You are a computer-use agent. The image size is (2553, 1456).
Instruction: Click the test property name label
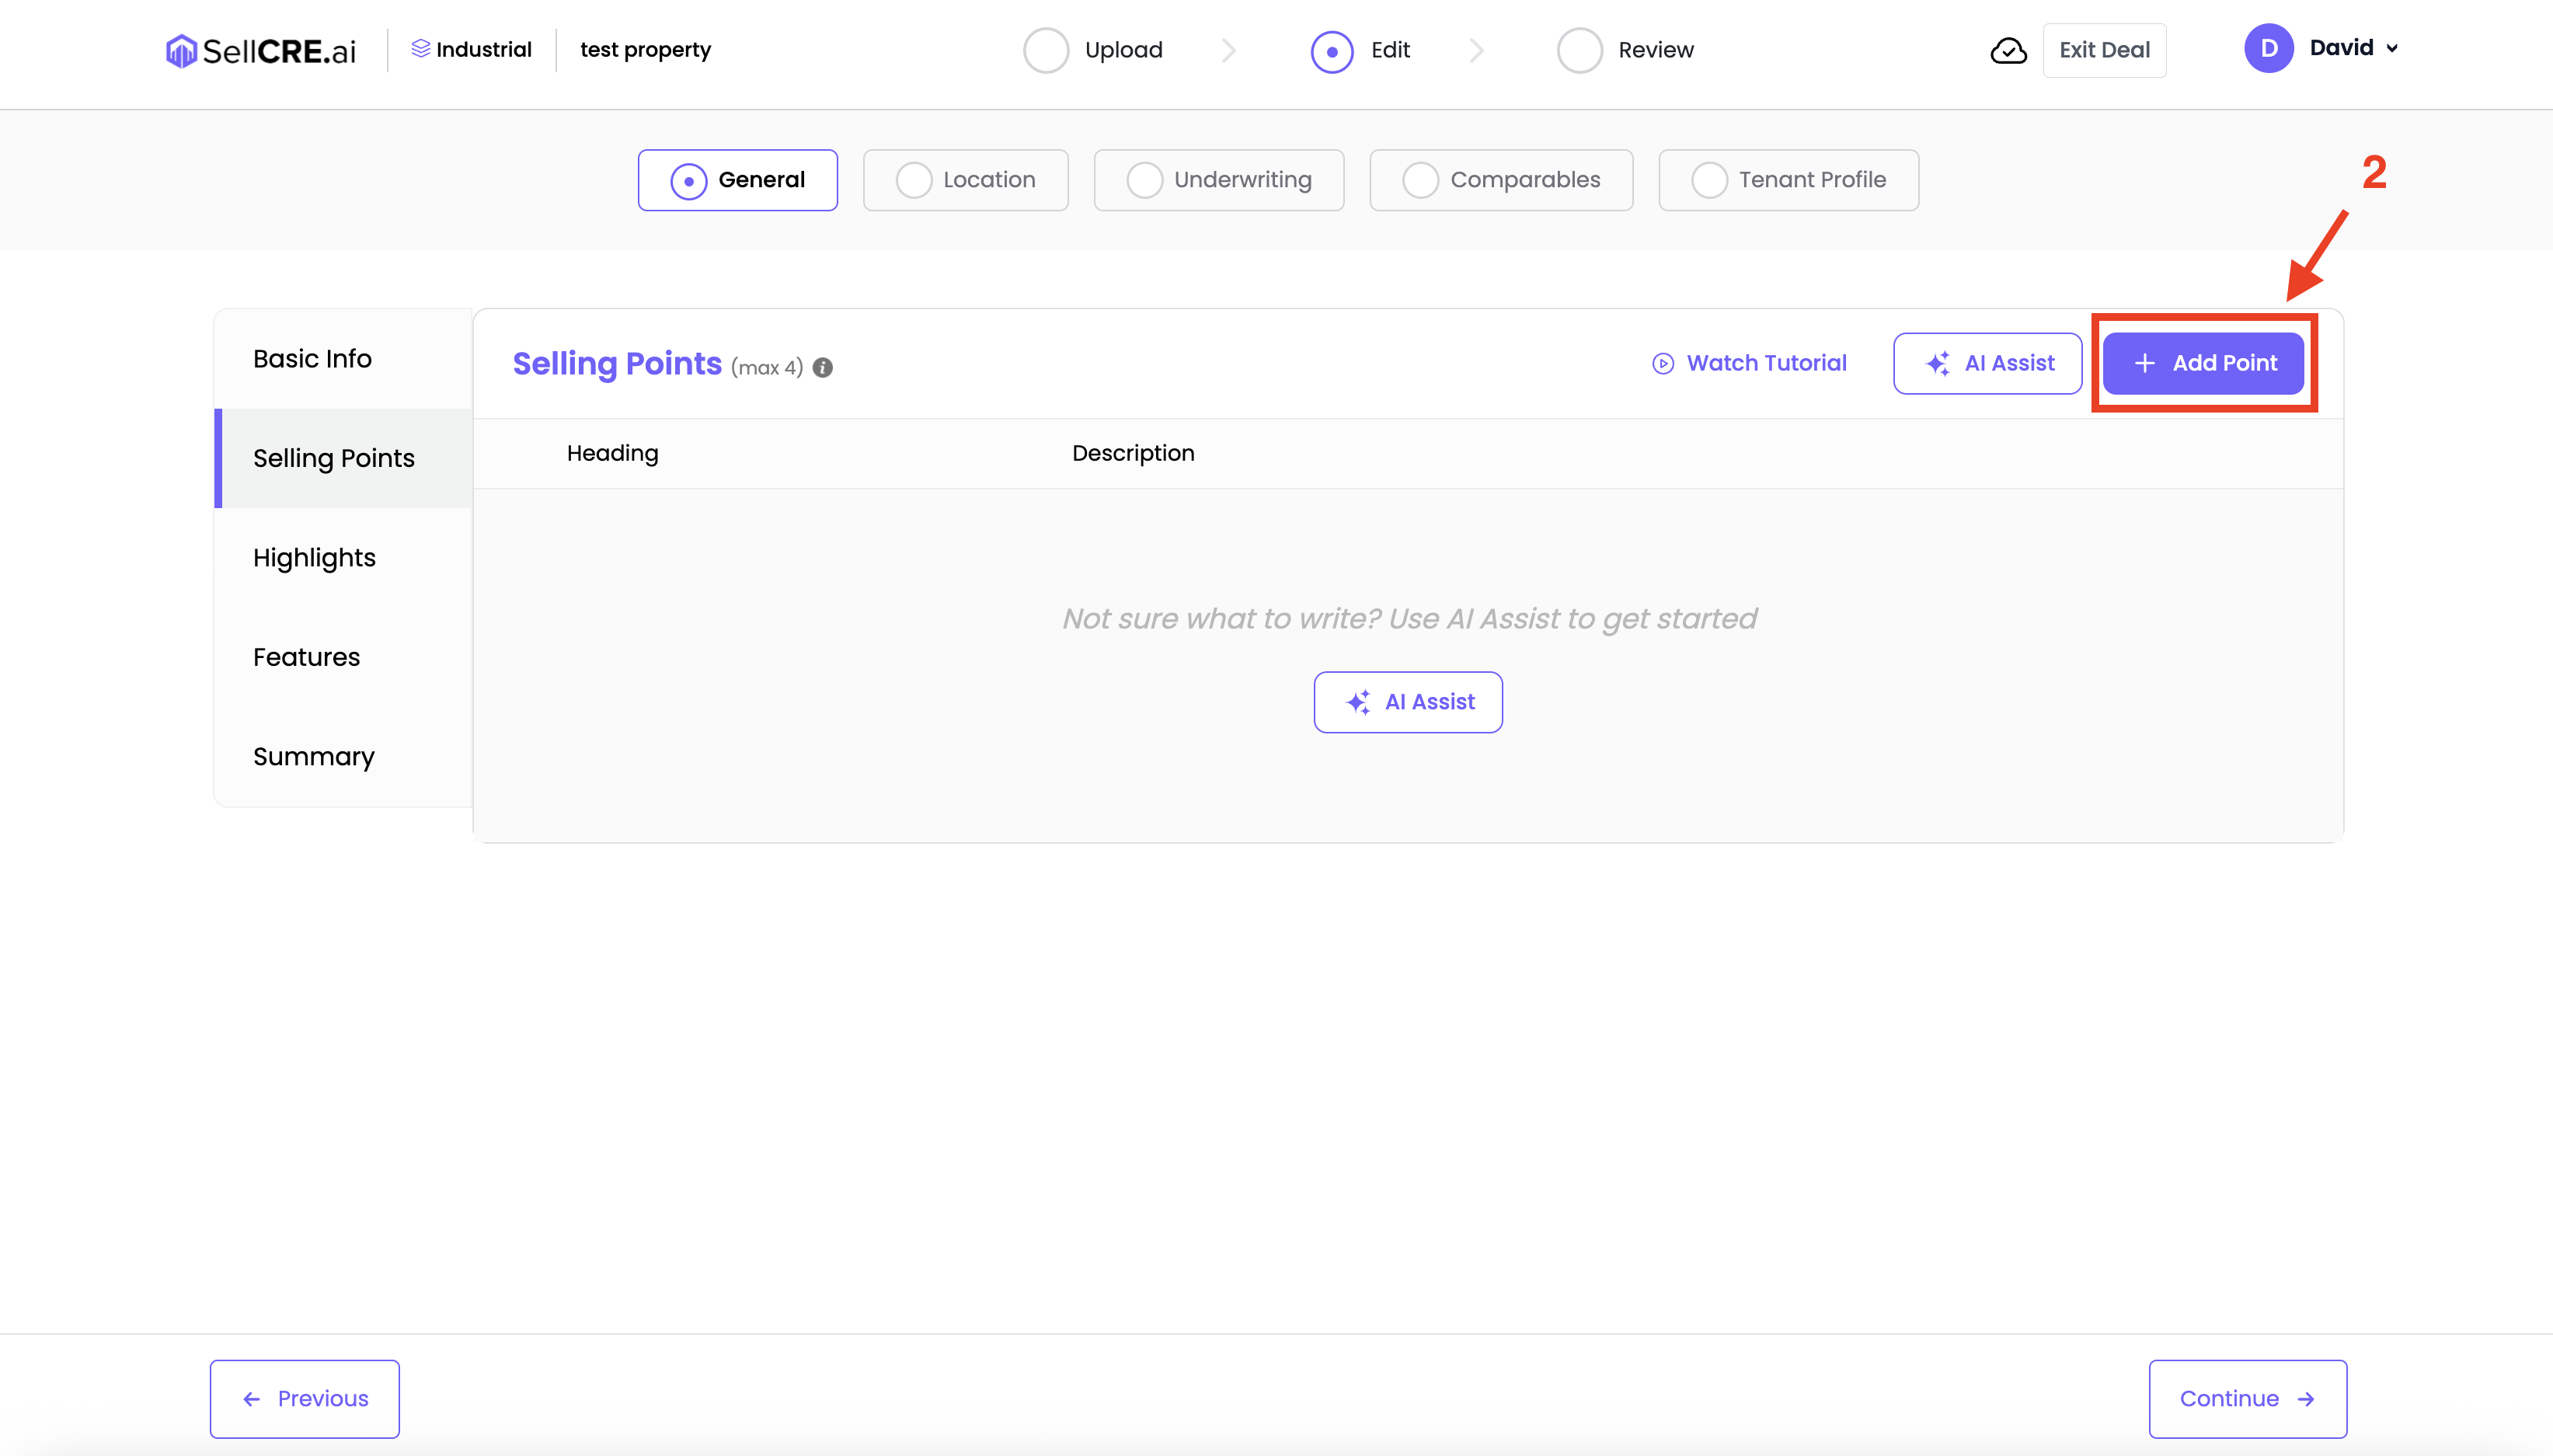click(645, 50)
